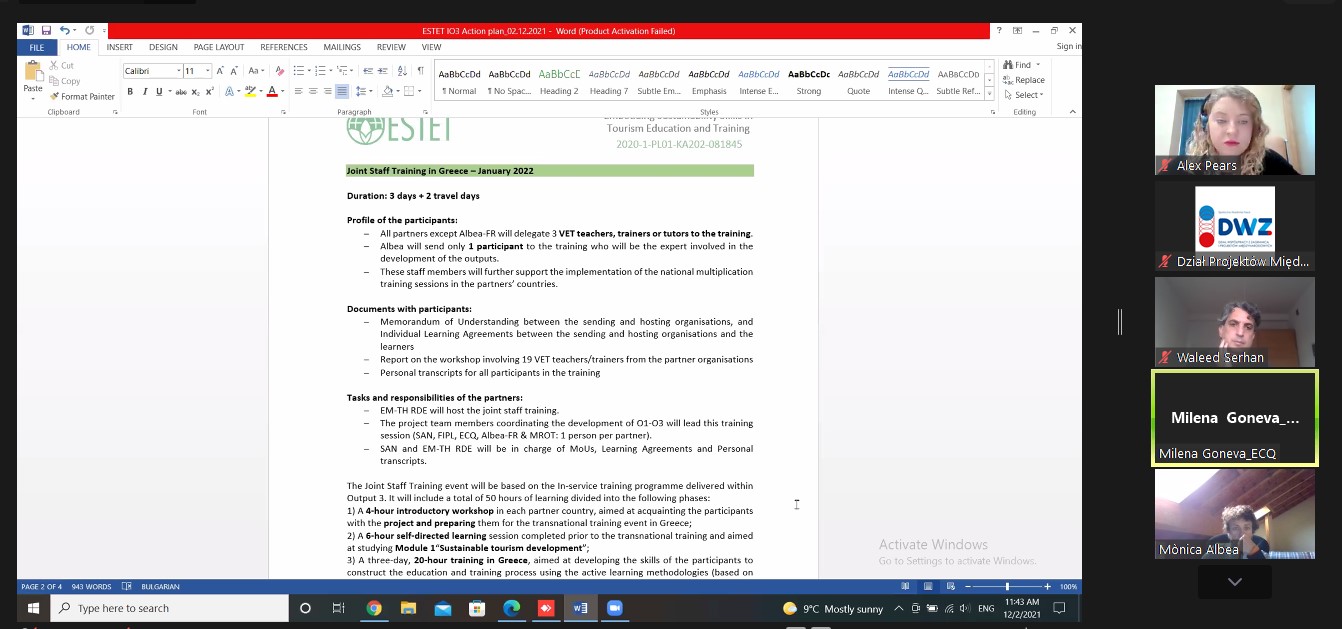
Task: Open the Paragraph dialog launcher
Action: tap(426, 112)
